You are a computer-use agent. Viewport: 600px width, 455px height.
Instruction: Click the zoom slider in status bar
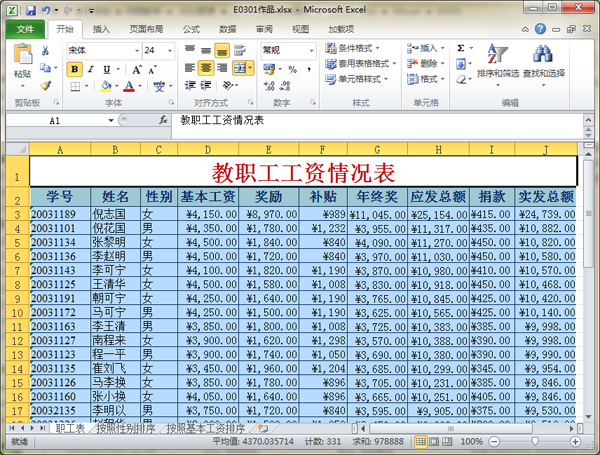[x=535, y=441]
